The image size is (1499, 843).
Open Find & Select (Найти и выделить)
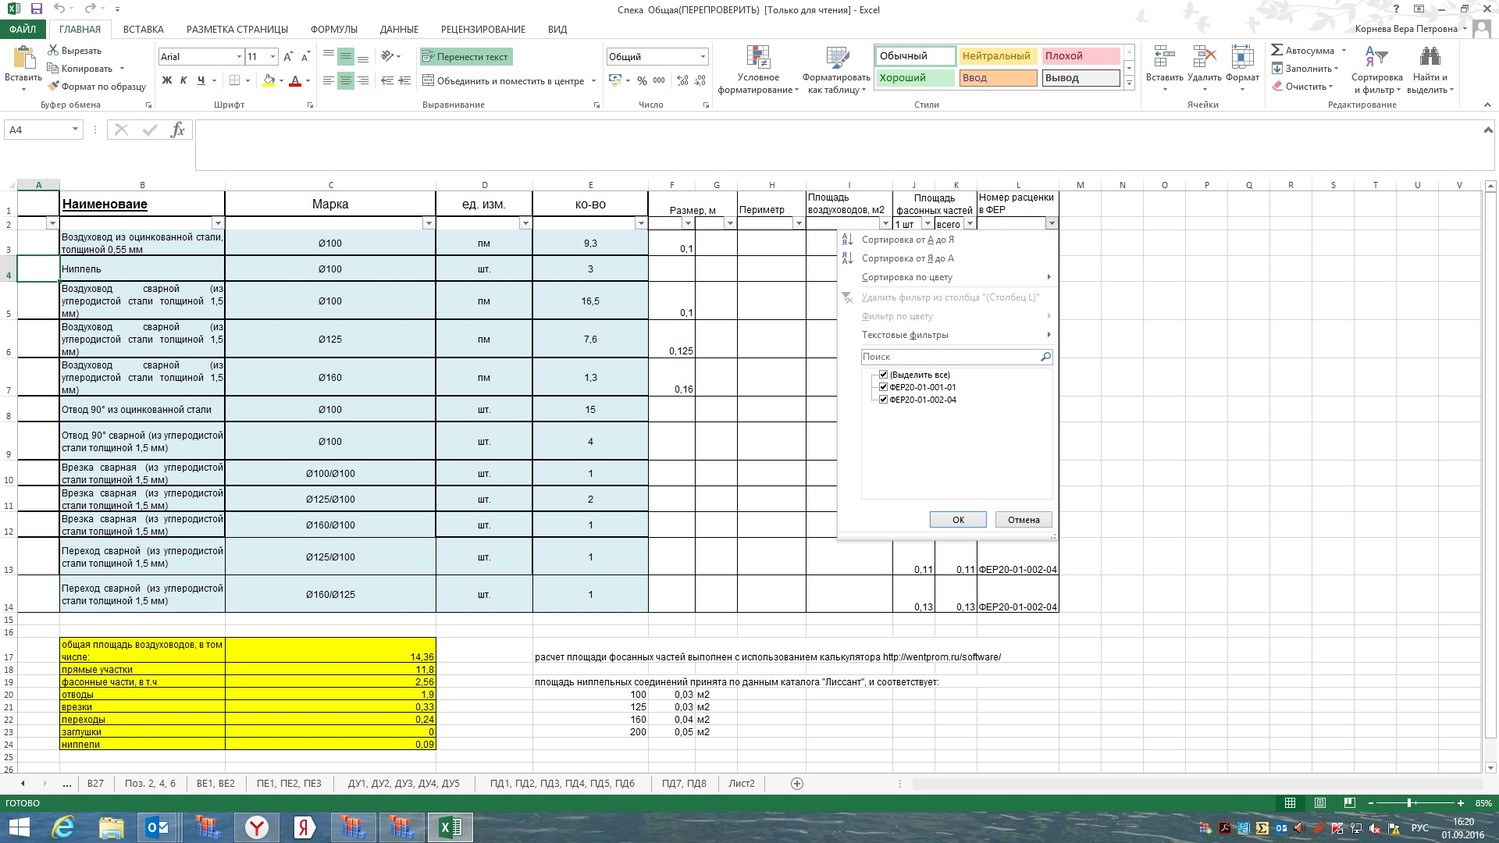click(x=1430, y=69)
